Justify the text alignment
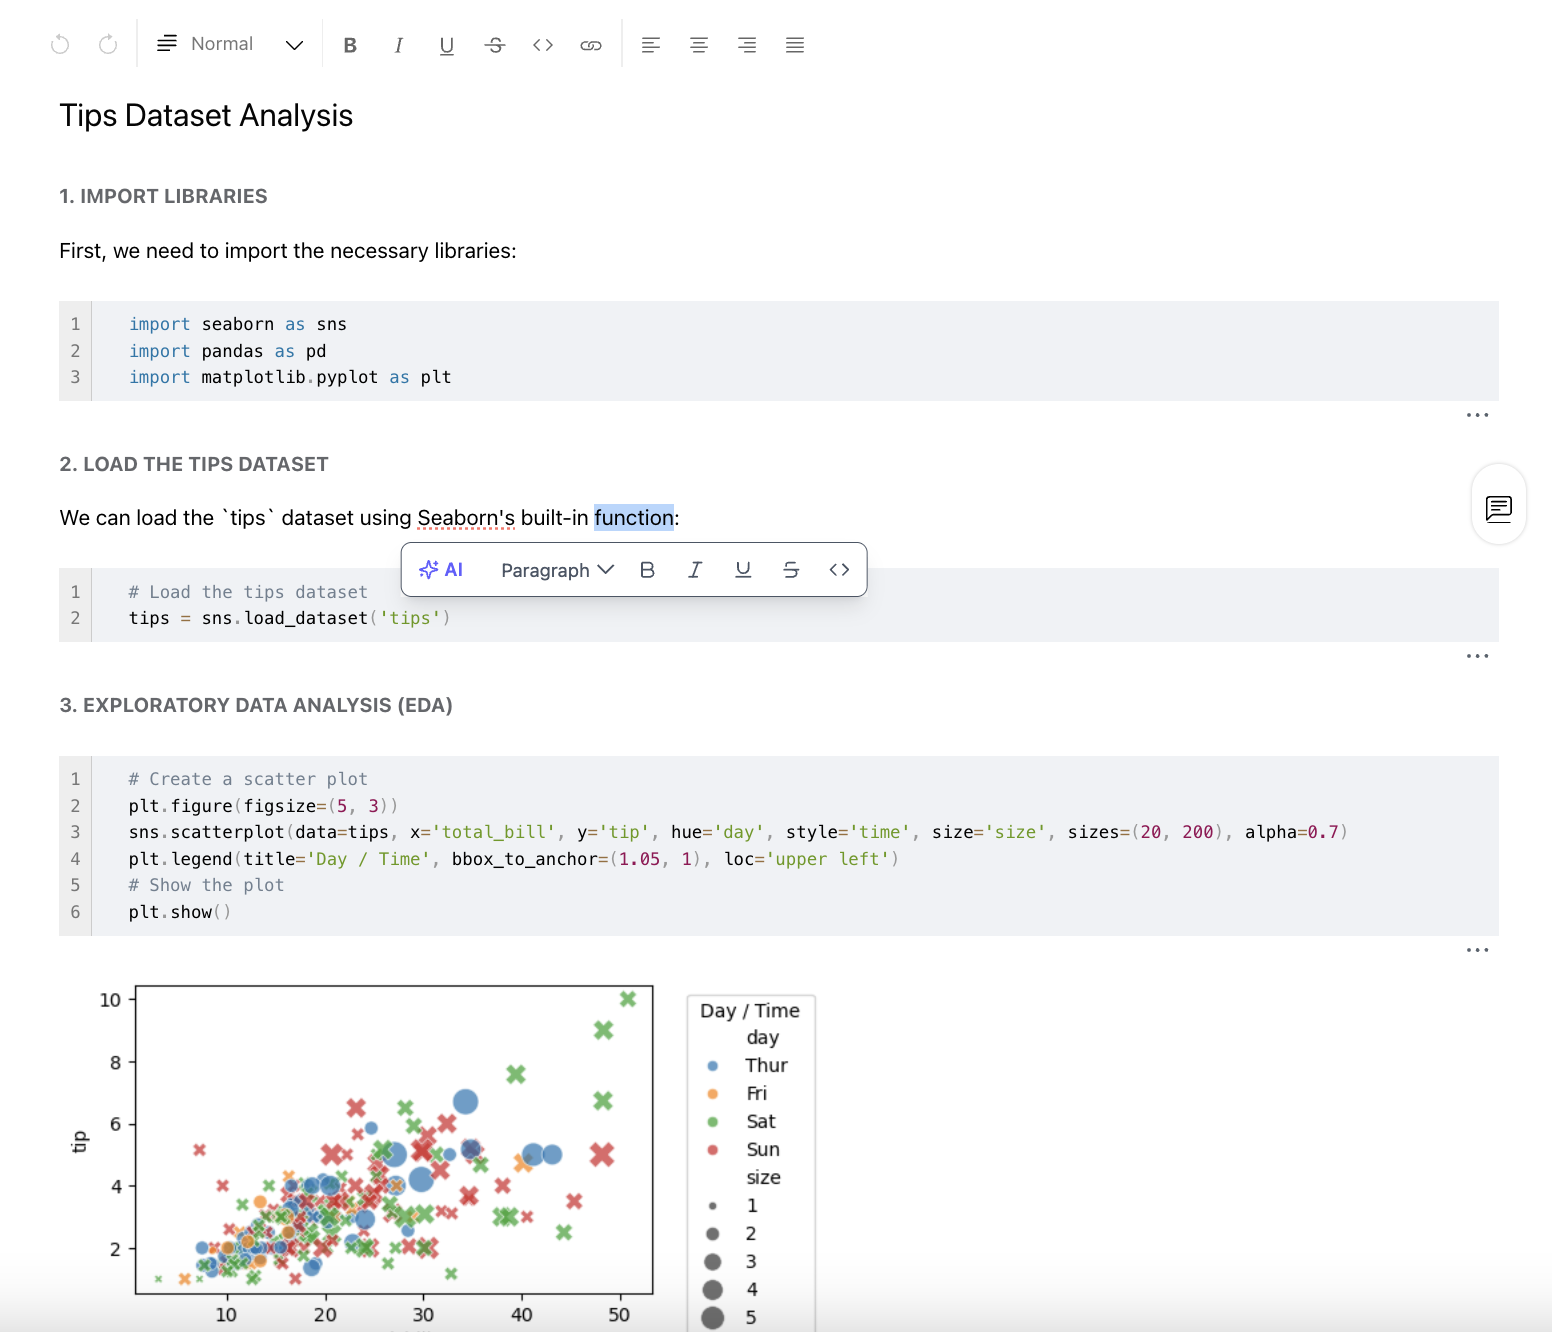Image resolution: width=1552 pixels, height=1332 pixels. click(x=795, y=45)
